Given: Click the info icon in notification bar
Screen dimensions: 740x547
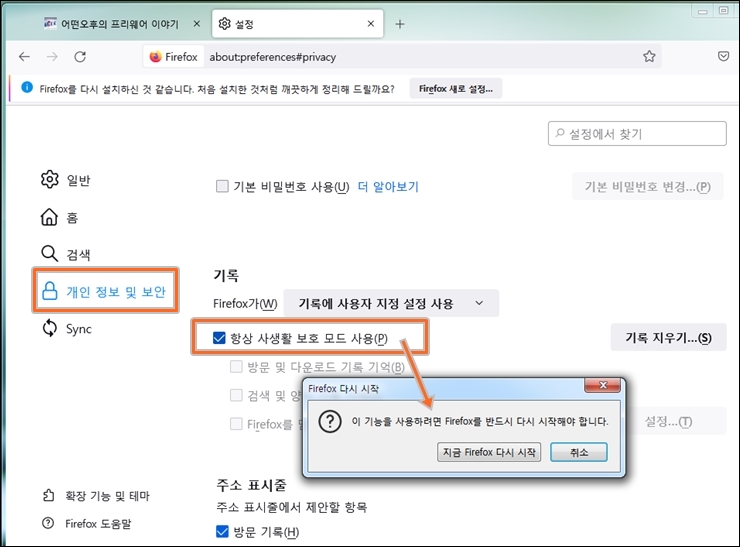Looking at the screenshot, I should tap(27, 88).
